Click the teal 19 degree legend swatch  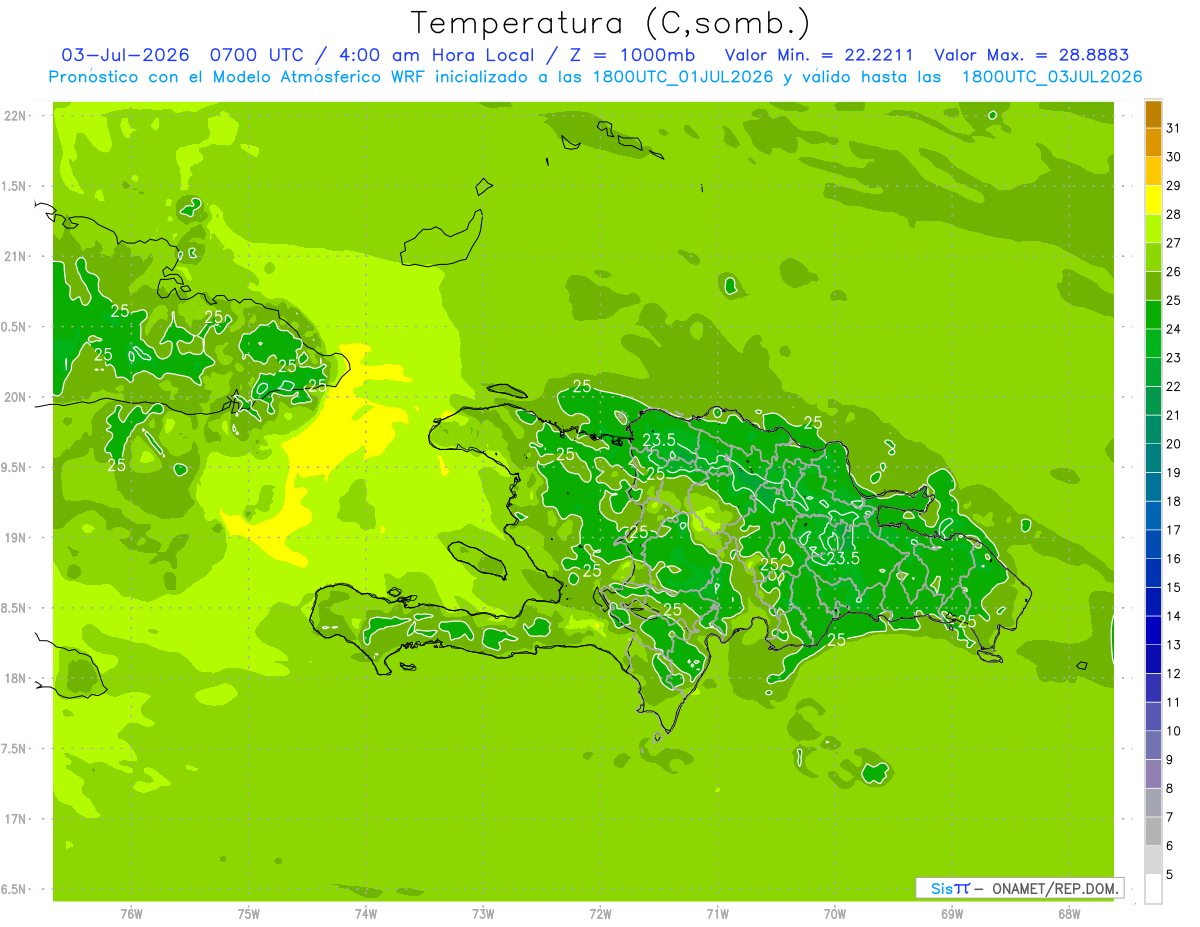[x=1153, y=459]
